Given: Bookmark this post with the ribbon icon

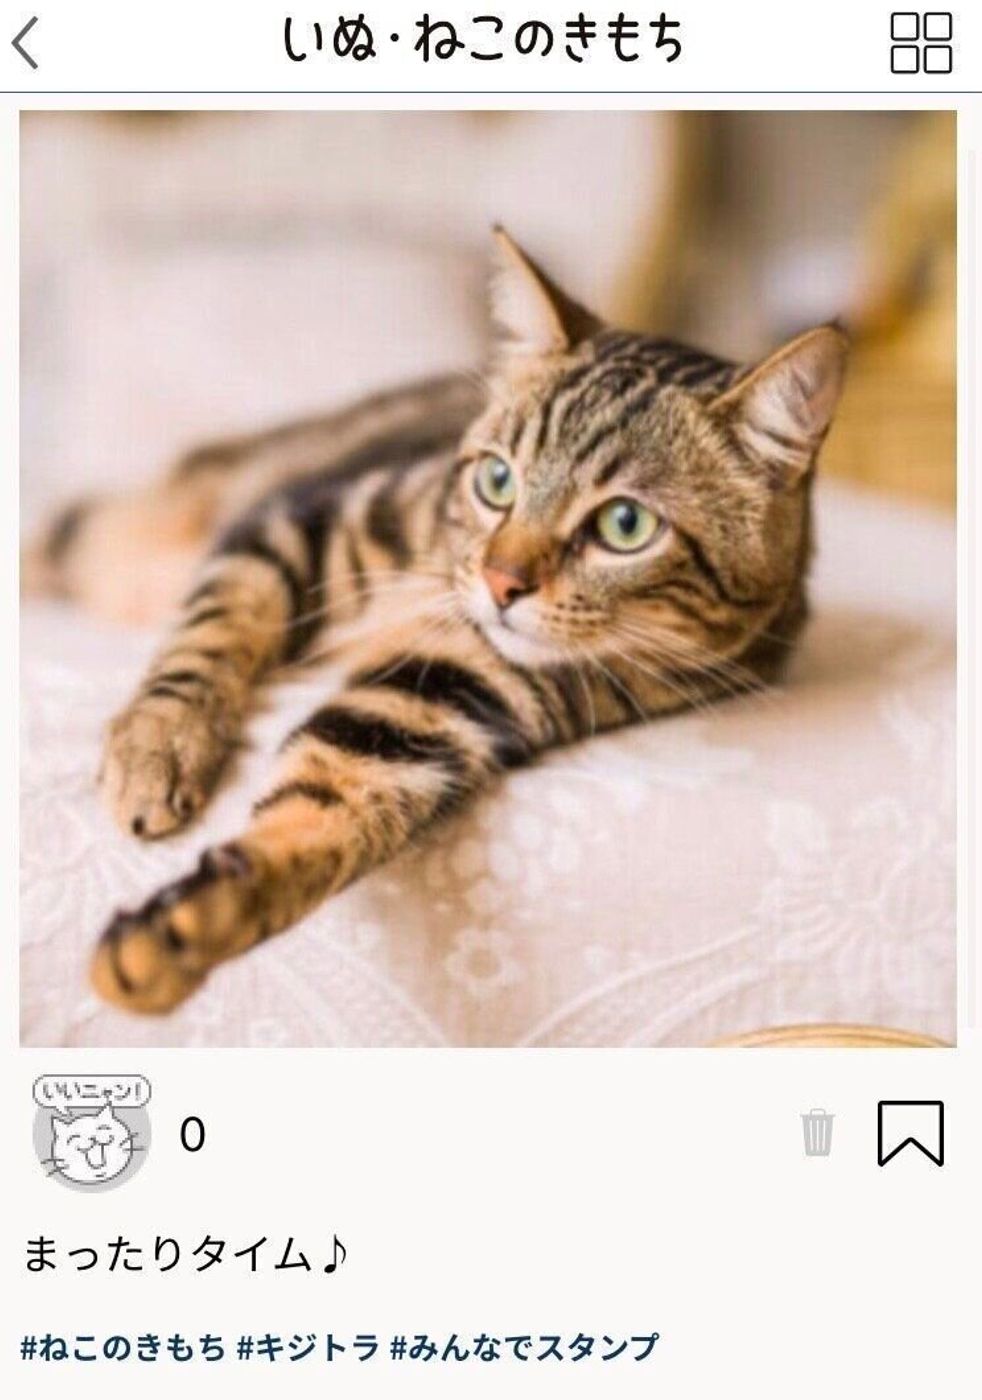Looking at the screenshot, I should 910,1133.
